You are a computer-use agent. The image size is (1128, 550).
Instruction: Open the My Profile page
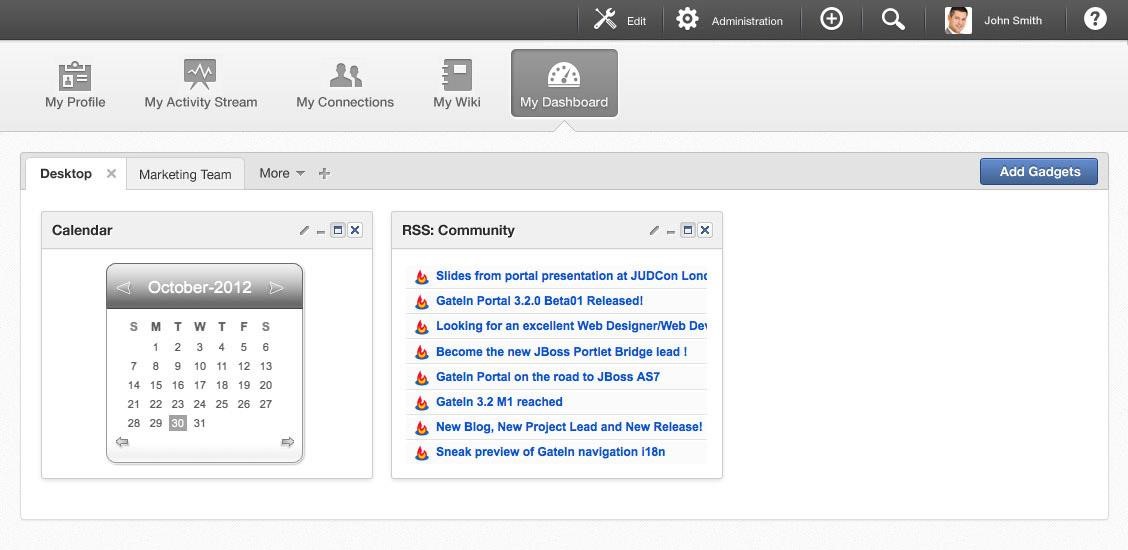tap(75, 84)
